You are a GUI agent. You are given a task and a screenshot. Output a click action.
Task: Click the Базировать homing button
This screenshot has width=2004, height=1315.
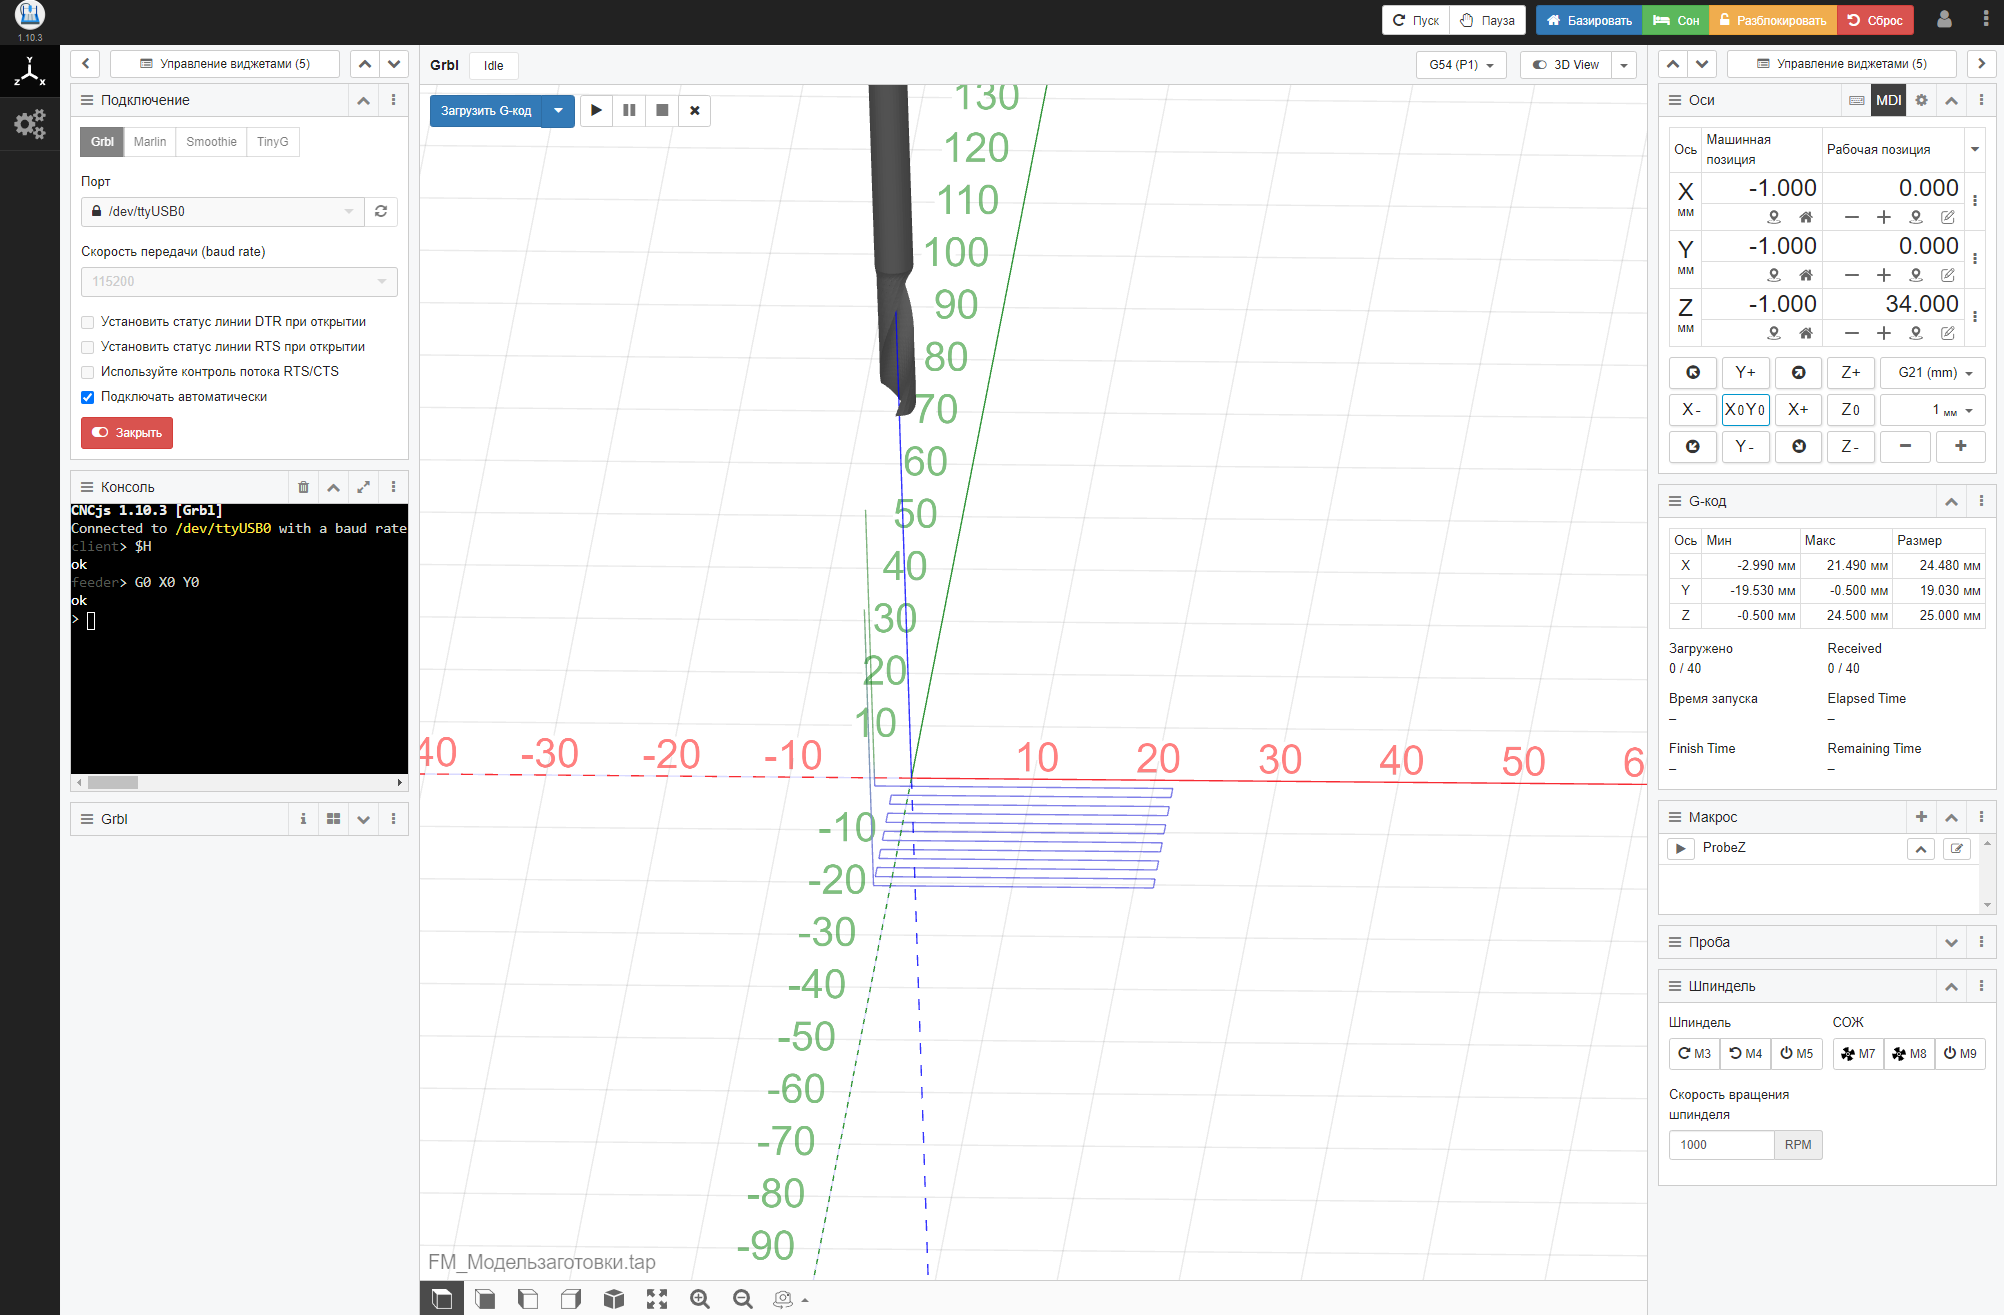point(1589,20)
